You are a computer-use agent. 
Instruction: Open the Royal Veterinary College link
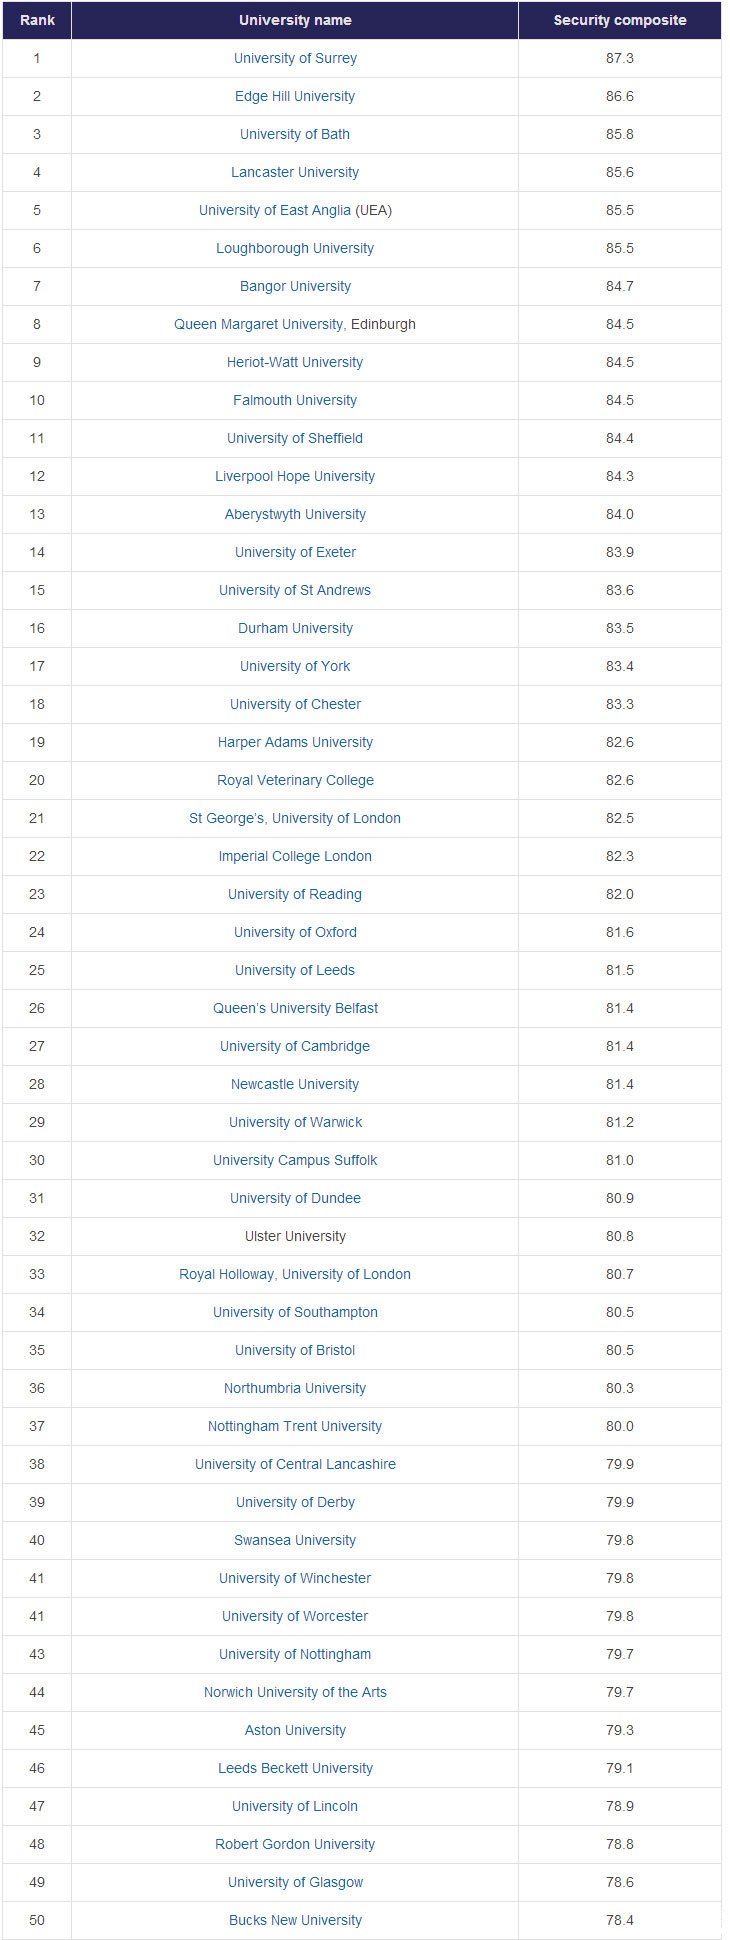pyautogui.click(x=295, y=780)
